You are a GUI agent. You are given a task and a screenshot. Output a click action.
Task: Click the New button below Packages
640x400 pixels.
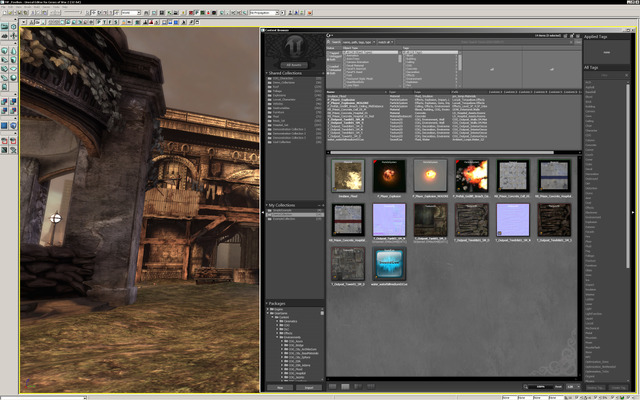click(279, 385)
